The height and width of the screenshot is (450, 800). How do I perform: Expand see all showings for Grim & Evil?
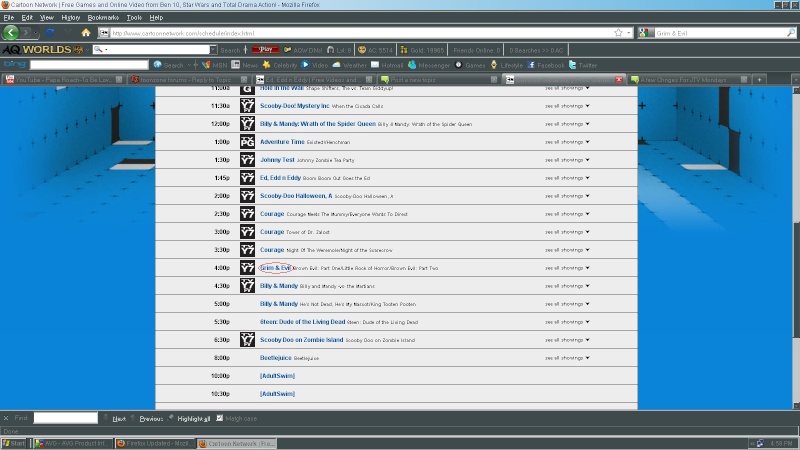click(567, 268)
